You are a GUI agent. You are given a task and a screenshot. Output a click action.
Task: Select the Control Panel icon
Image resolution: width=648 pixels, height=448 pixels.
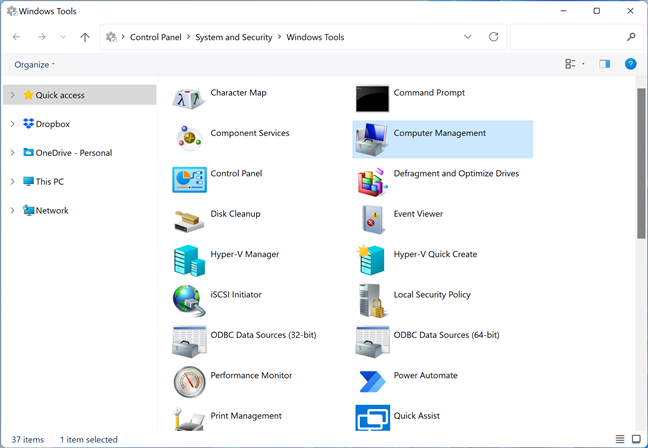(x=189, y=179)
